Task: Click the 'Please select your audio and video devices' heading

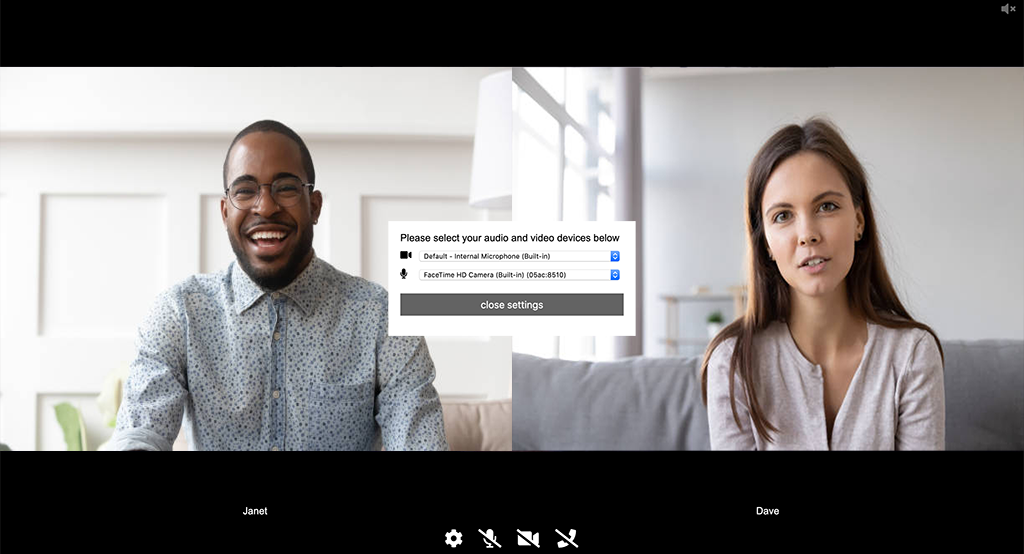Action: pos(509,238)
